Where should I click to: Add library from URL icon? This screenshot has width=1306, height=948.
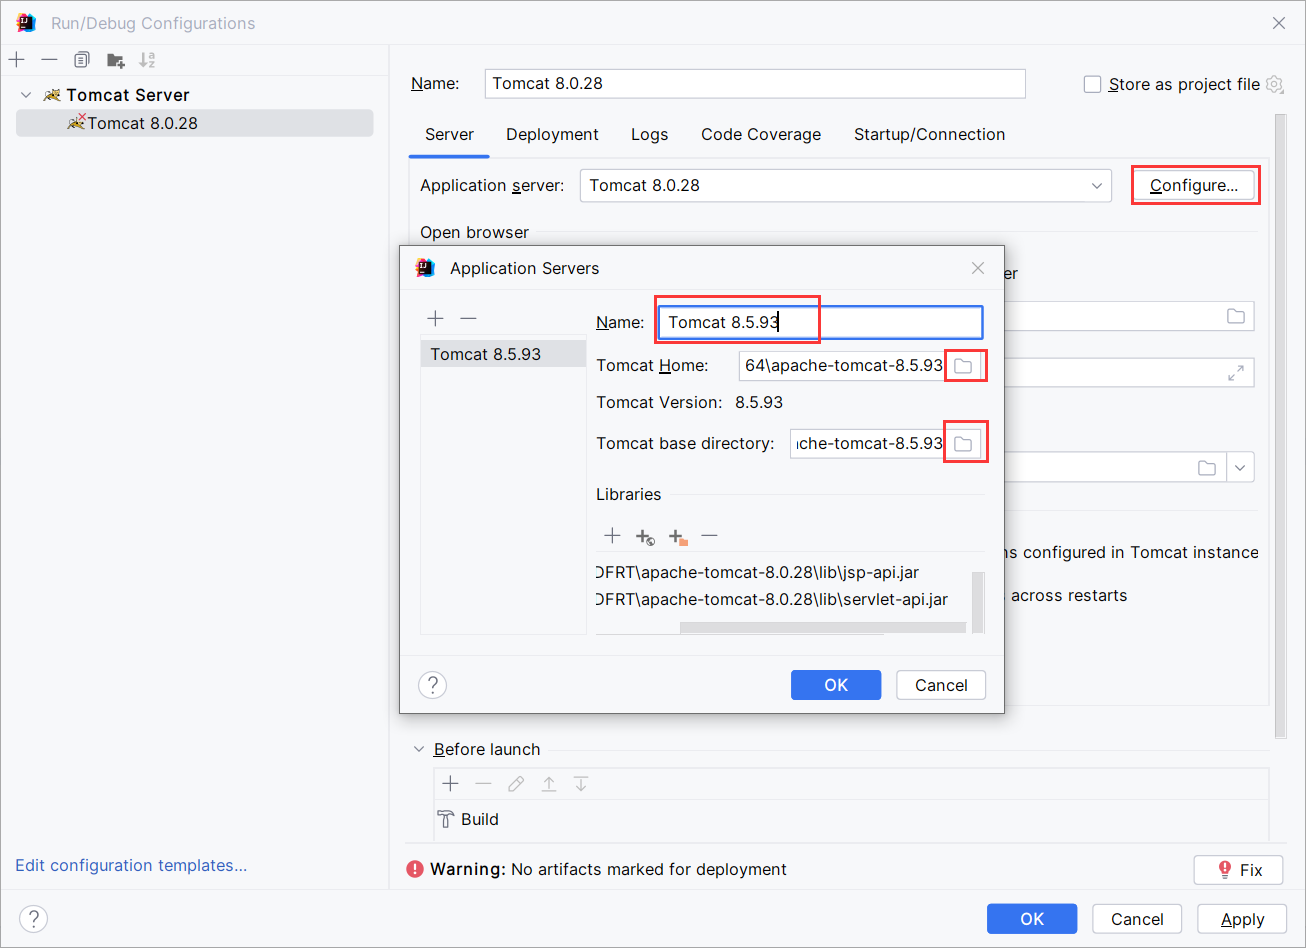coord(645,536)
